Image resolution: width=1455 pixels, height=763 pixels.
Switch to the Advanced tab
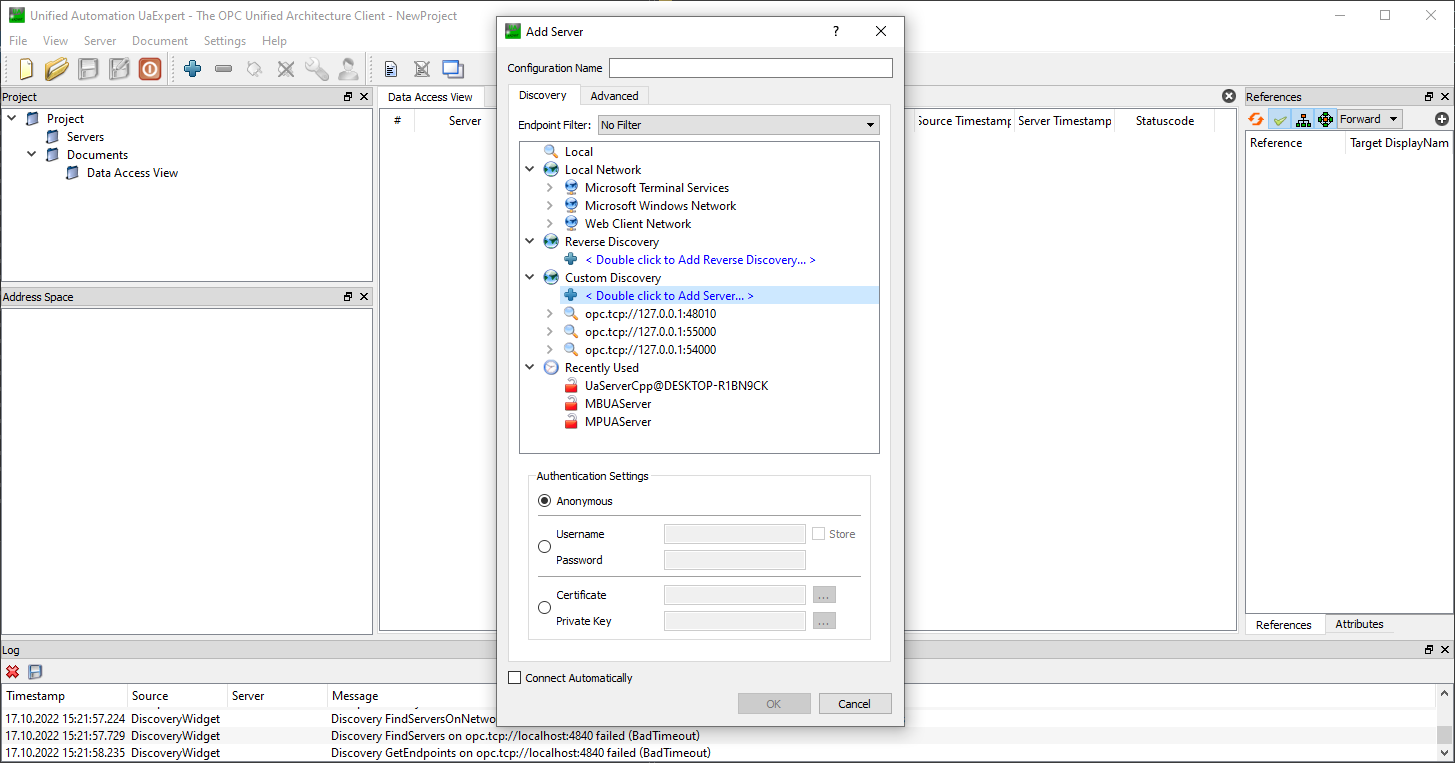click(x=614, y=96)
